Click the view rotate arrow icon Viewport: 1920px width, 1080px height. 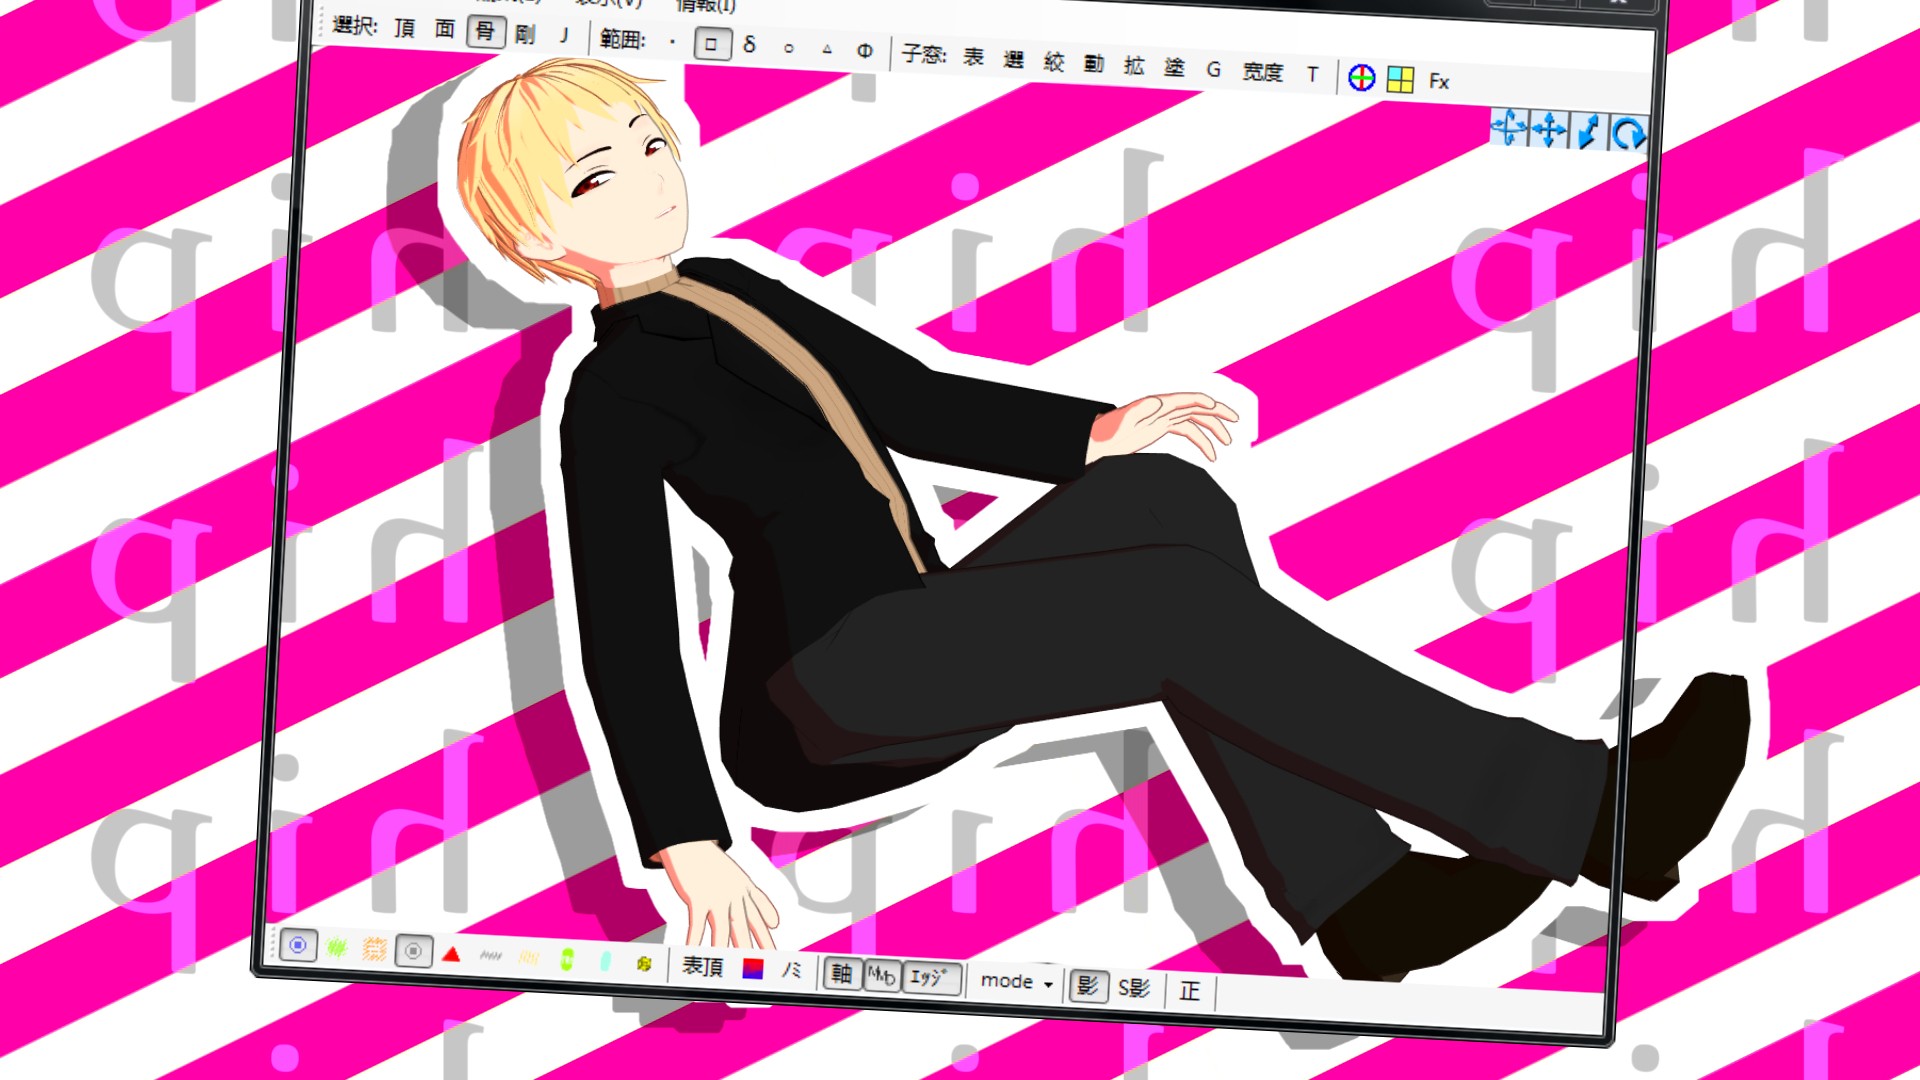coord(1627,133)
